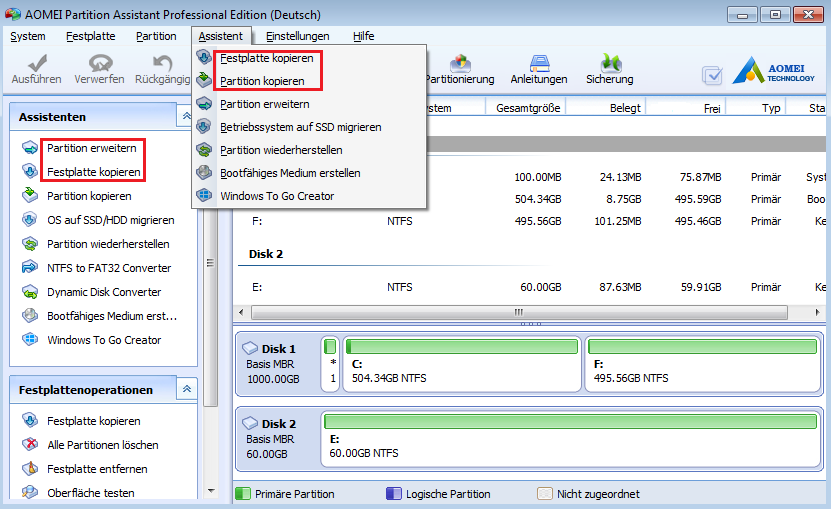Choose Partition erweitern in the Assistent menu
The image size is (831, 509).
(264, 104)
